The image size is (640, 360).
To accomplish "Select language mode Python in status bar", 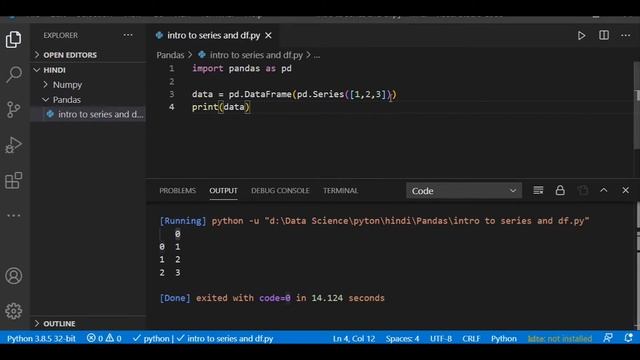I will tap(504, 338).
